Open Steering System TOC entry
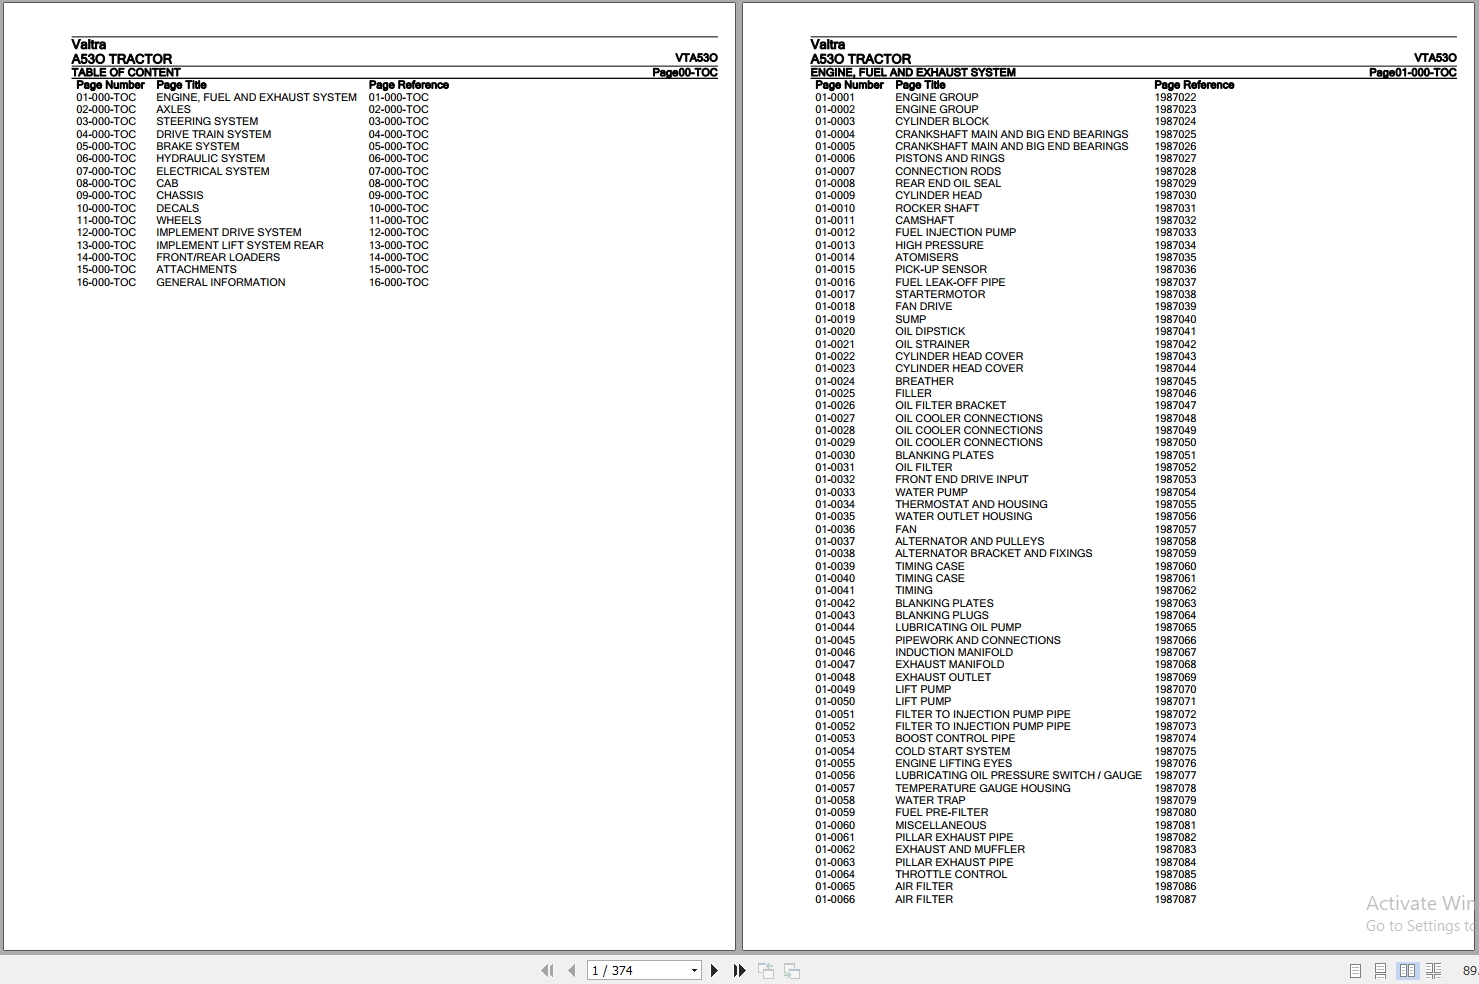Image resolution: width=1479 pixels, height=984 pixels. tap(207, 121)
